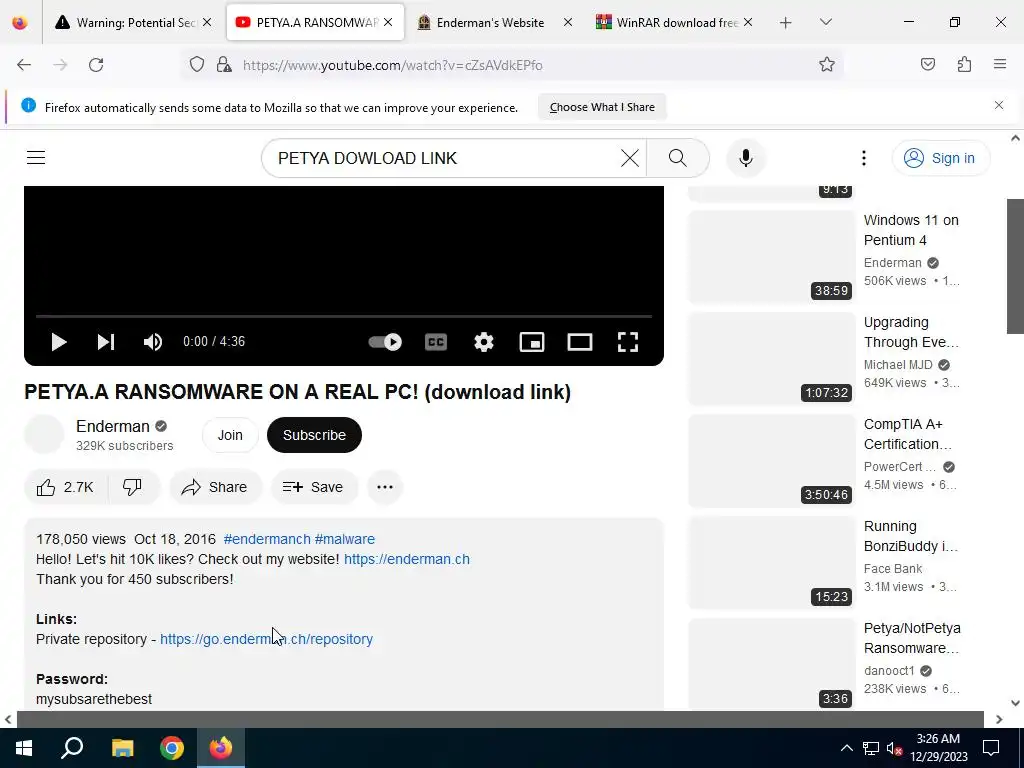This screenshot has height=768, width=1024.
Task: Open the notification center icon
Action: (x=991, y=748)
